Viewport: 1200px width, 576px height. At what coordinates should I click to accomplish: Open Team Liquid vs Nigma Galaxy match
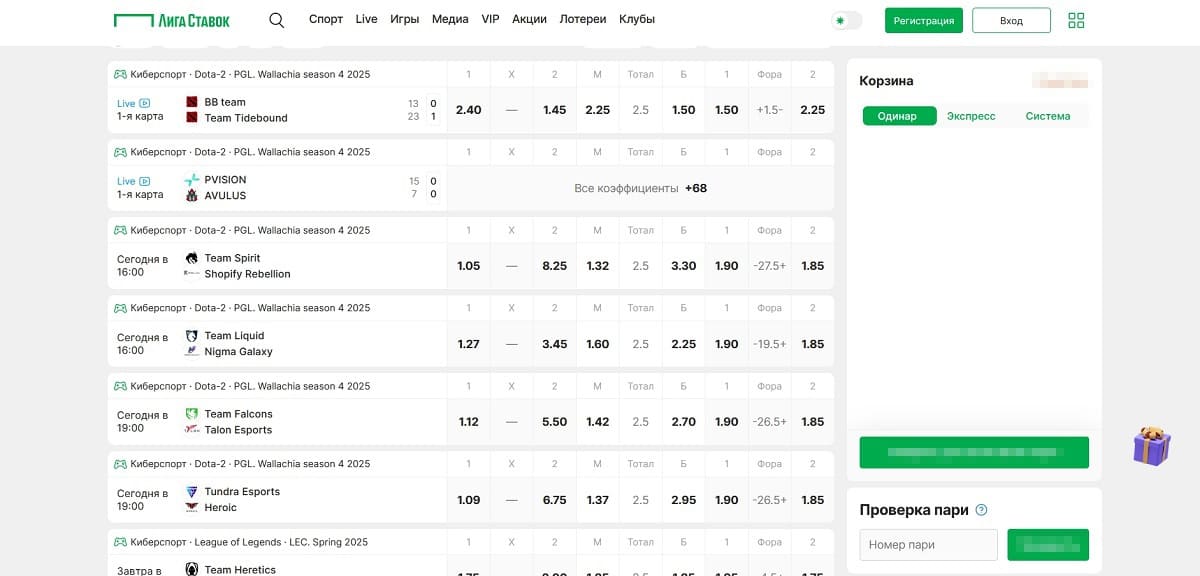point(277,344)
